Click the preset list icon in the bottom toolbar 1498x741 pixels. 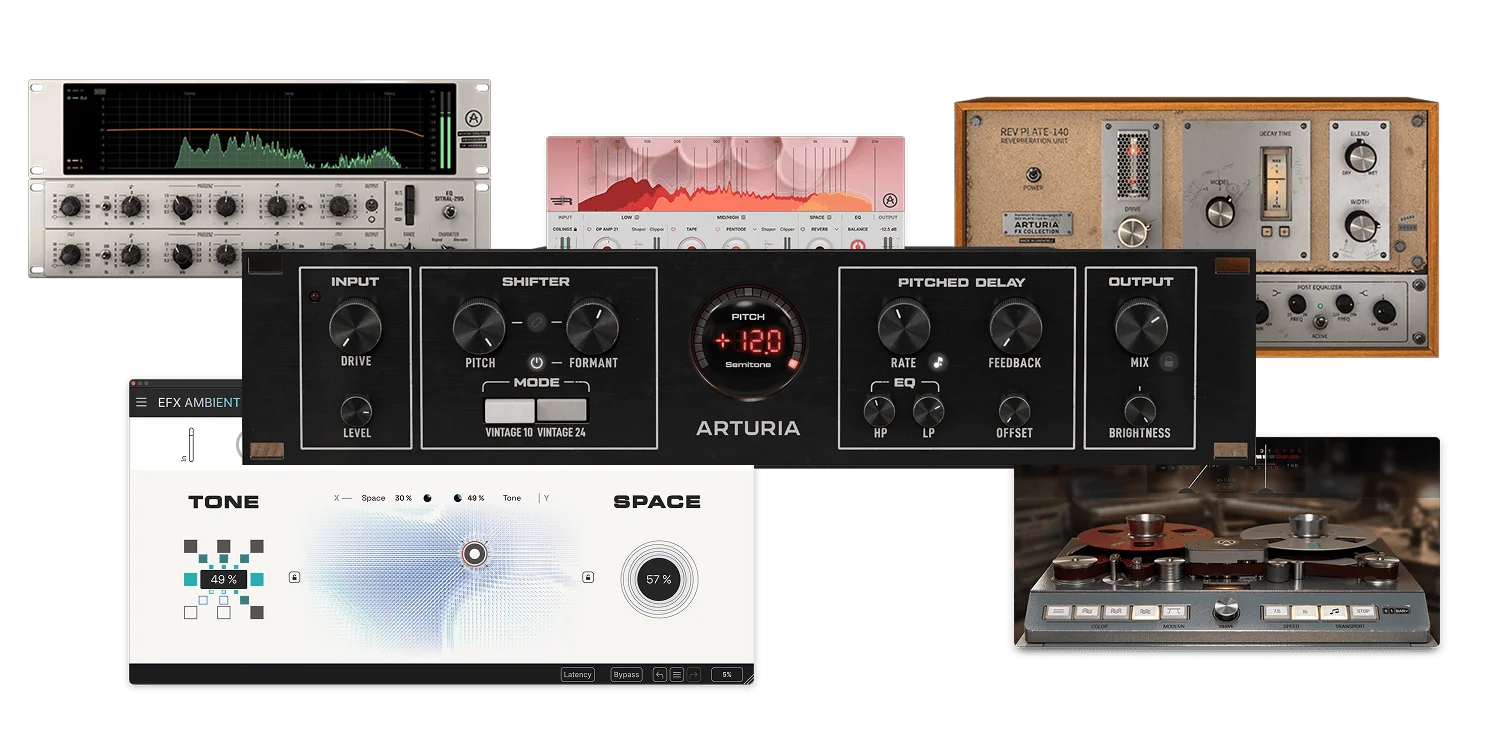pyautogui.click(x=677, y=674)
